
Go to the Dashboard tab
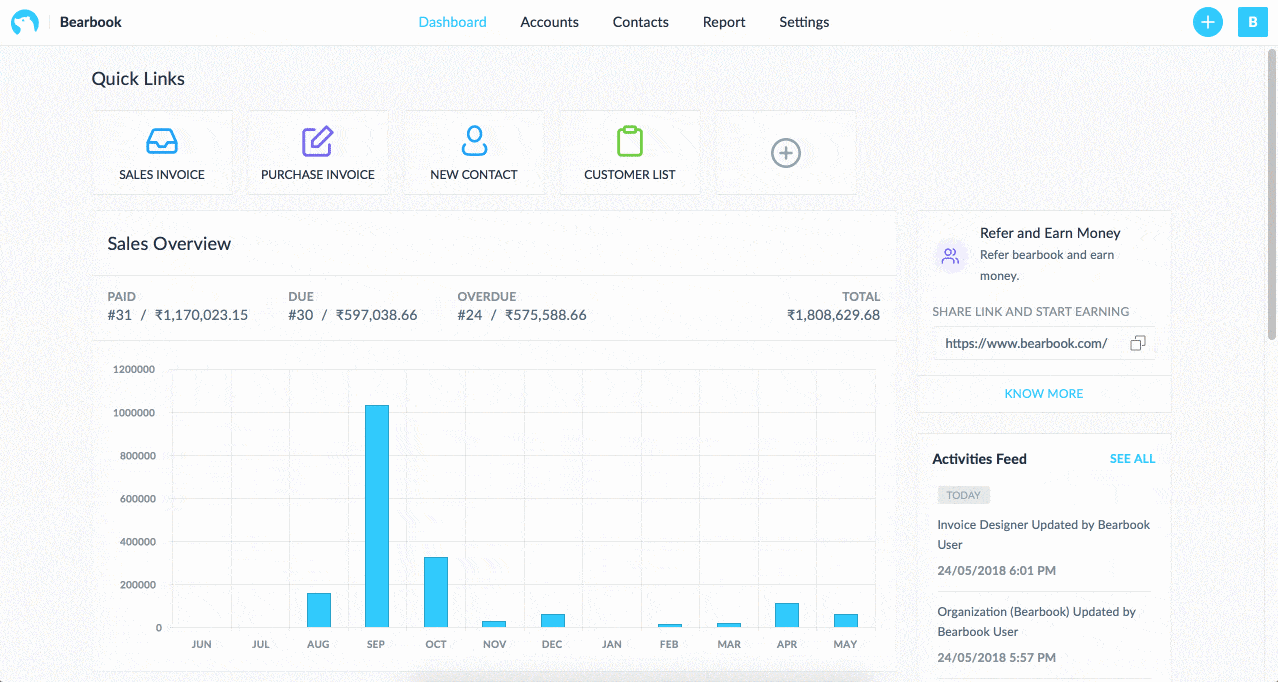452,22
